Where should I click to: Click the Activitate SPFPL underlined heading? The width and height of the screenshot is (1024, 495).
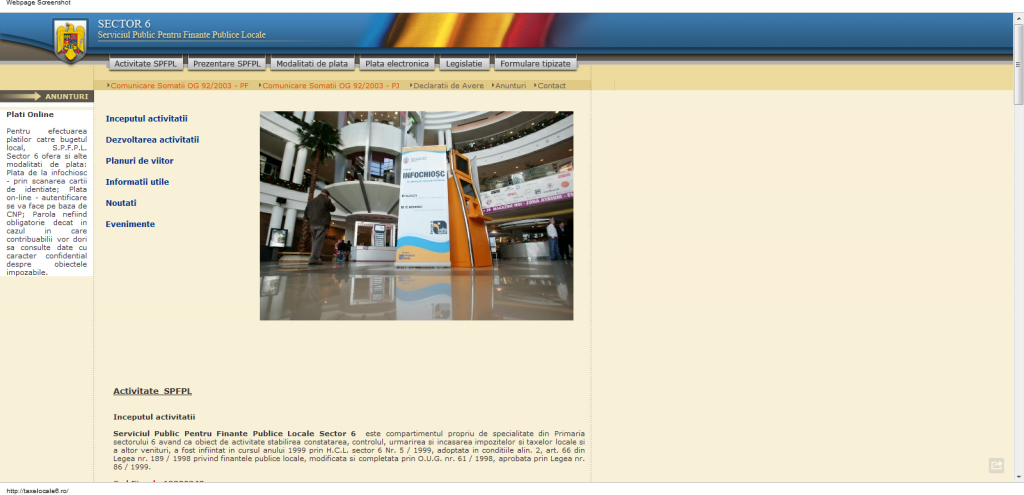152,391
